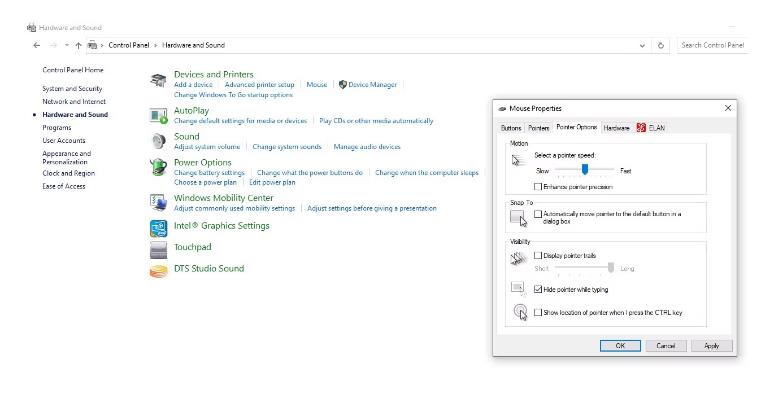The width and height of the screenshot is (771, 394).
Task: Refresh the Control Panel view
Action: point(660,45)
